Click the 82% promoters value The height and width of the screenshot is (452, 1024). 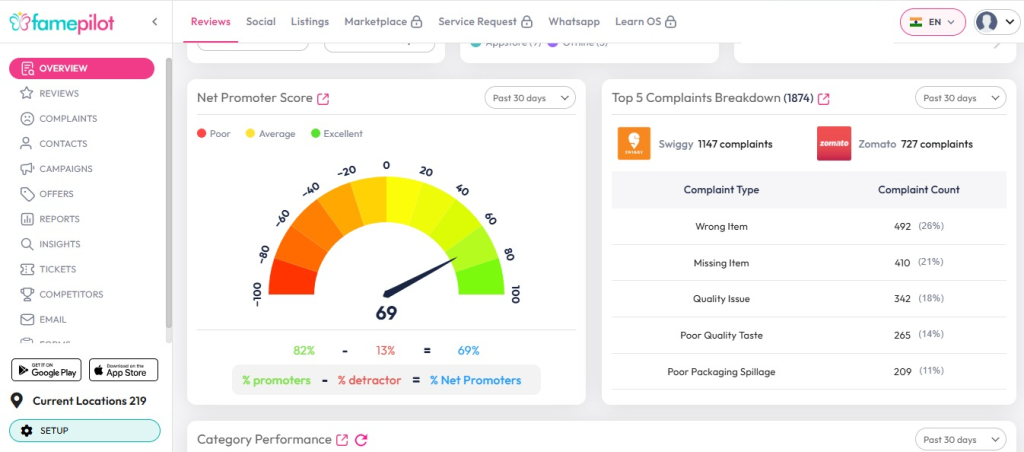pos(304,351)
